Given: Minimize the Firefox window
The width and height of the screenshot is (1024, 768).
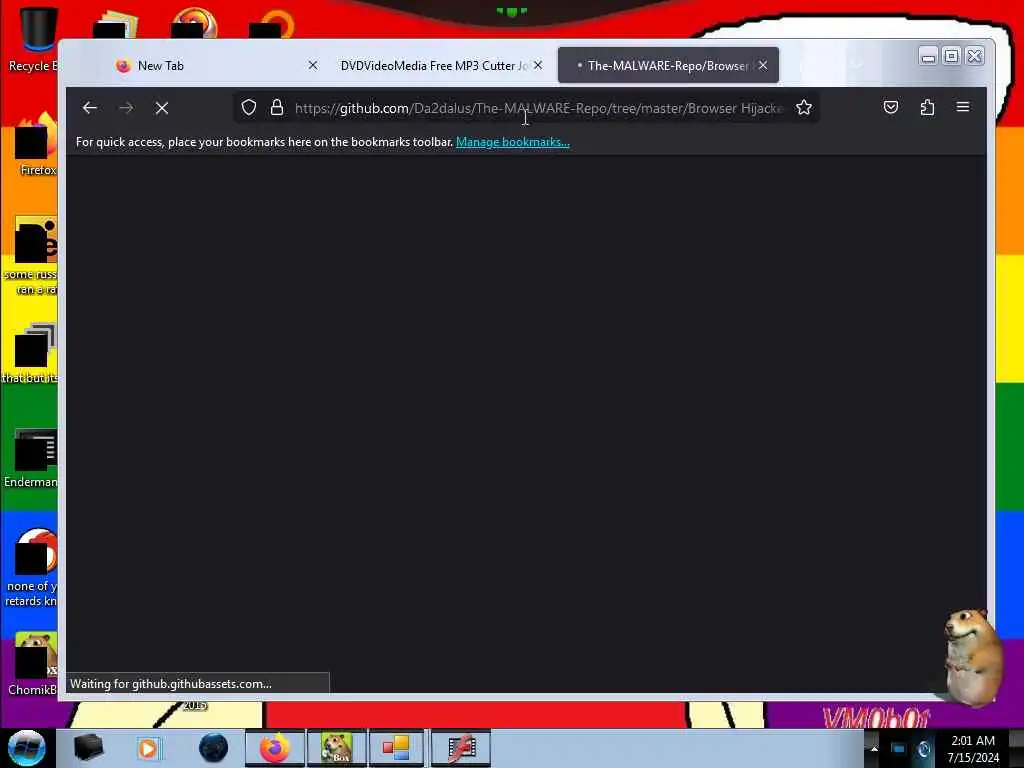Looking at the screenshot, I should (928, 56).
